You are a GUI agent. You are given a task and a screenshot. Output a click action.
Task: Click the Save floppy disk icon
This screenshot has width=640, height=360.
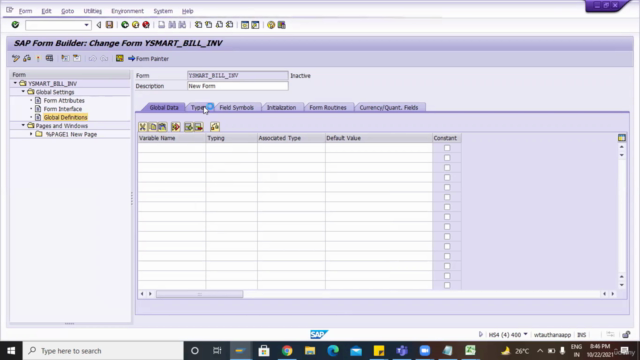(x=109, y=25)
